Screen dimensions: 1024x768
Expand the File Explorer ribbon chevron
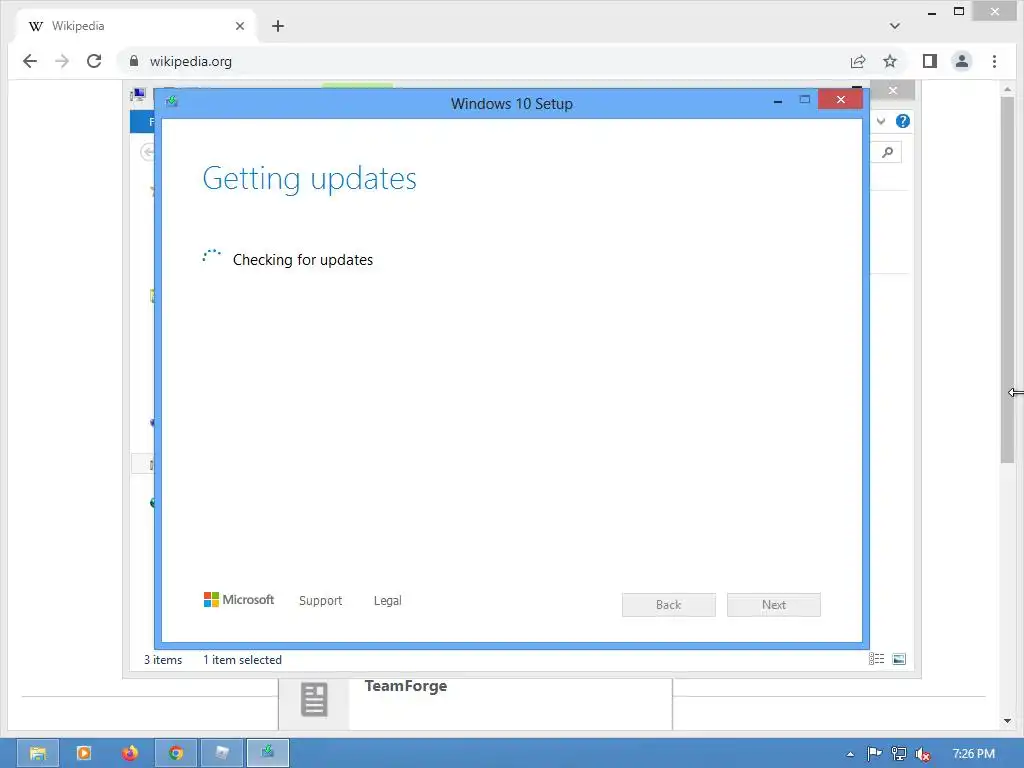click(x=881, y=121)
